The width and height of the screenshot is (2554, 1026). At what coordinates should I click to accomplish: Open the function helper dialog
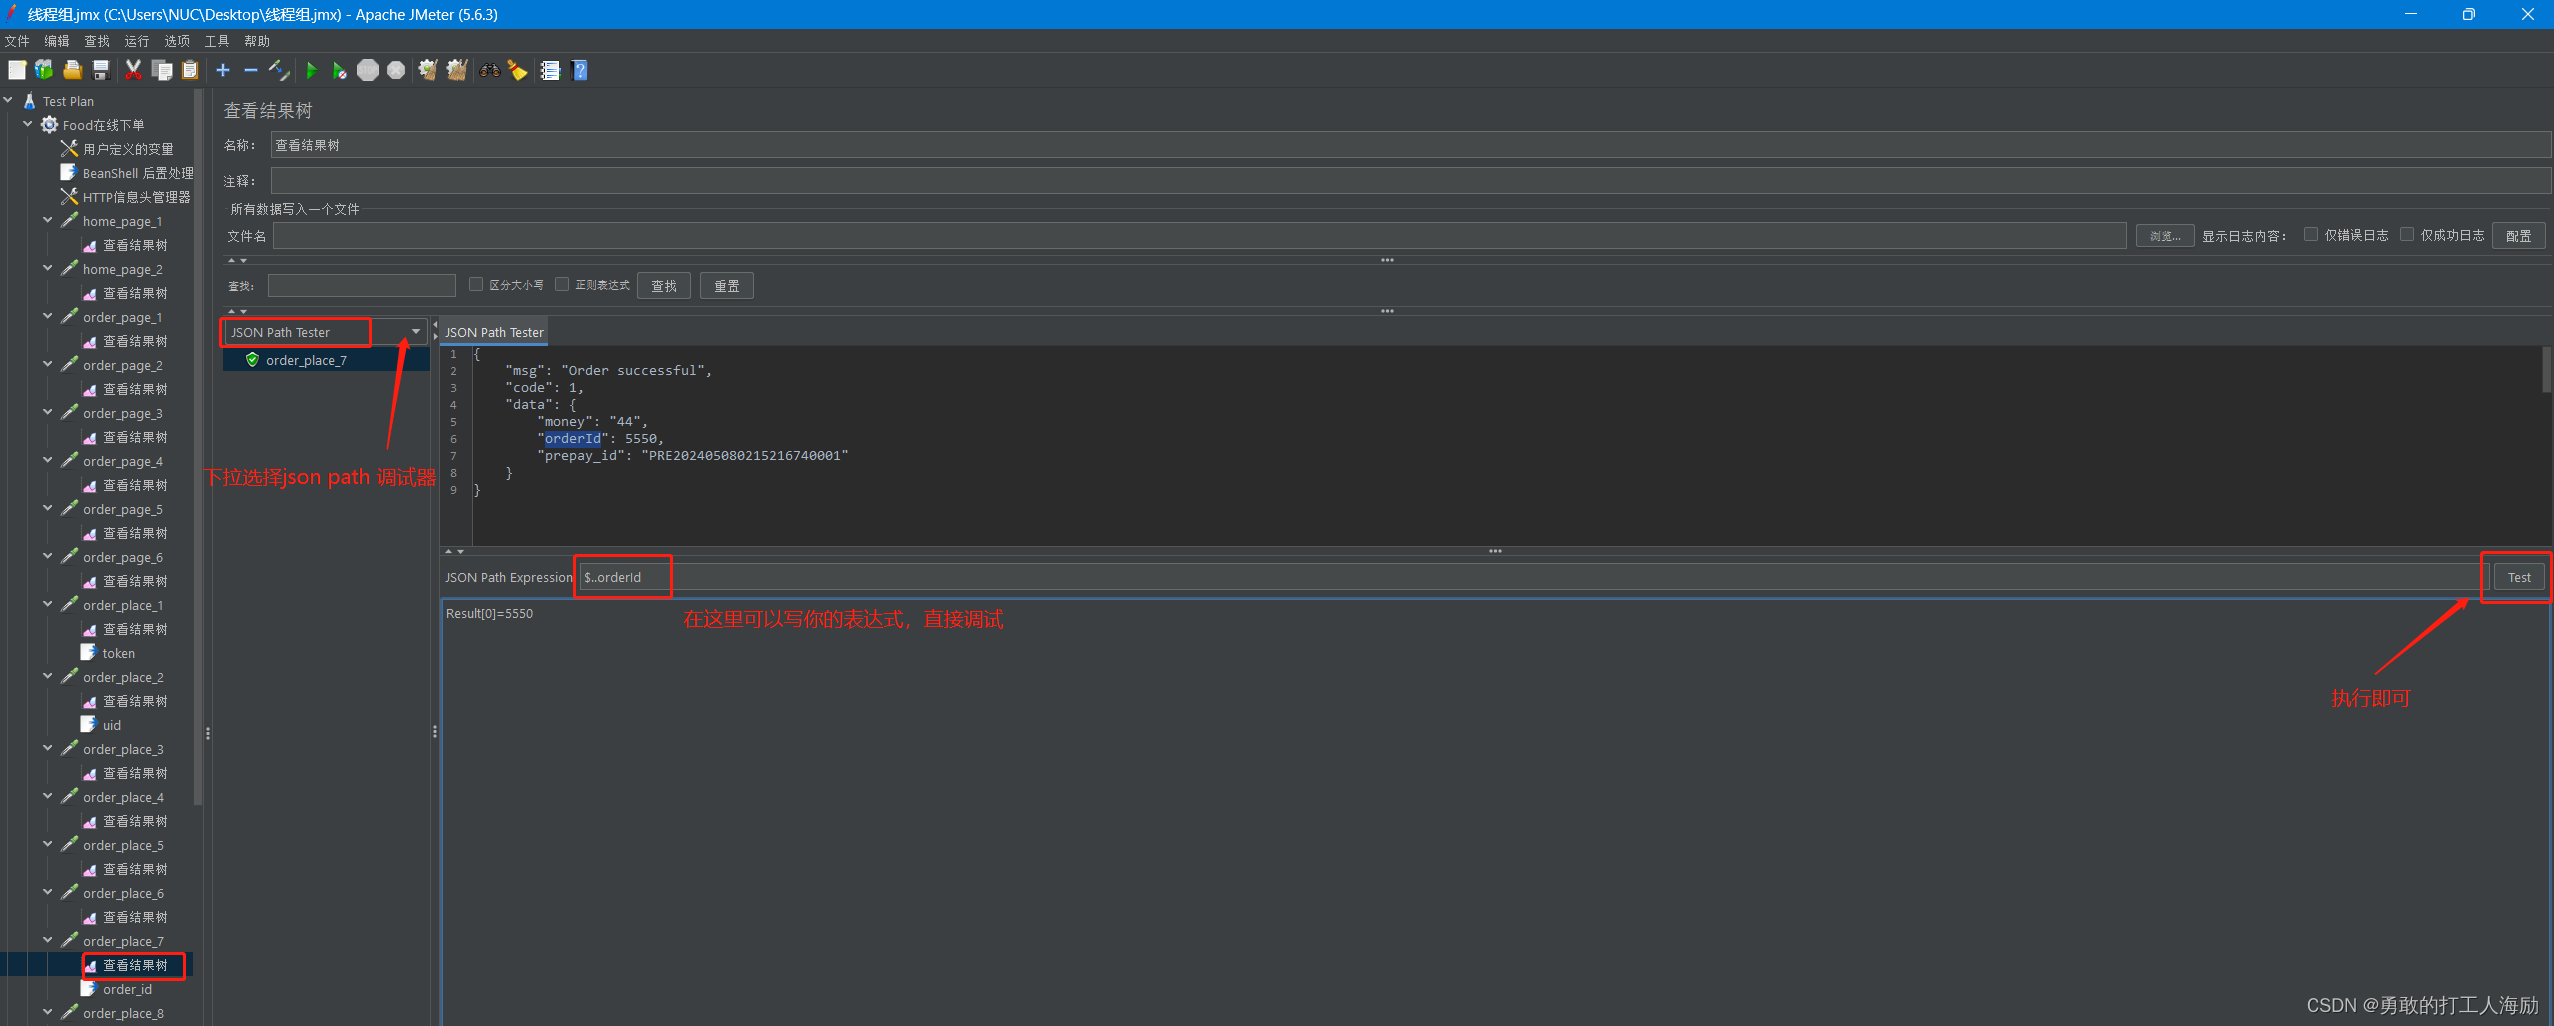[x=550, y=70]
